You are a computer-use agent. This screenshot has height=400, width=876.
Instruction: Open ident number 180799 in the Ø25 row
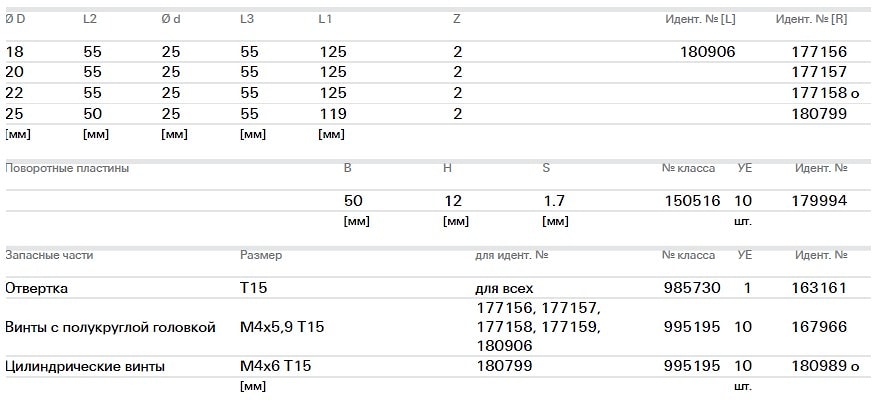coord(818,114)
